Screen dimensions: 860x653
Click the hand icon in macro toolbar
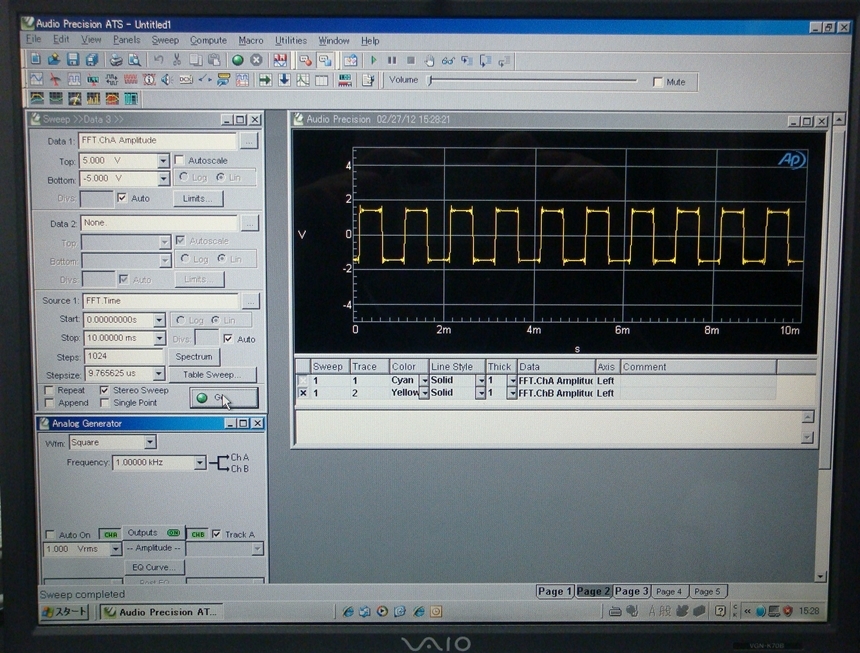pos(429,61)
